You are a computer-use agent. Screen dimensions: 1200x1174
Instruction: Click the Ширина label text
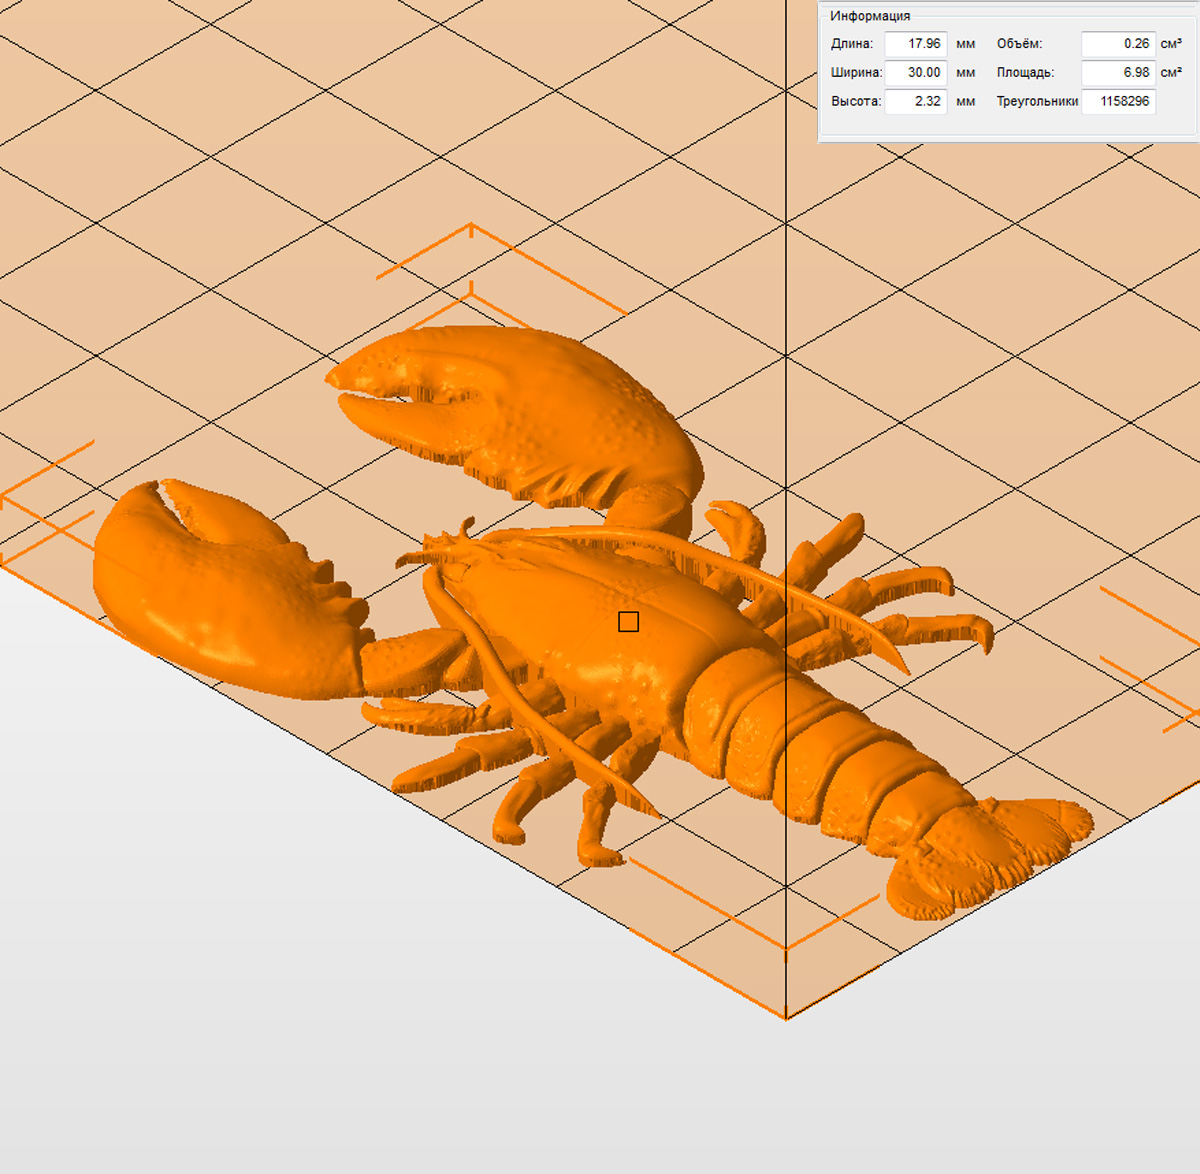point(855,73)
